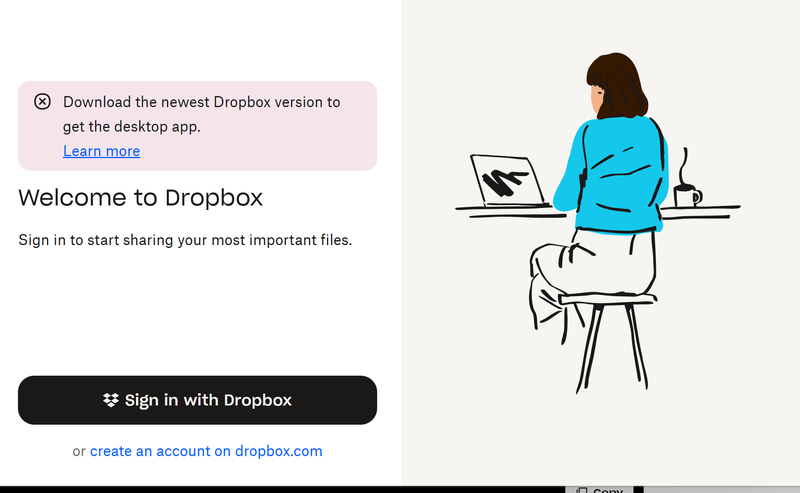The height and width of the screenshot is (493, 800).
Task: Click the 'Sign in to start sharing' text
Action: tap(185, 240)
